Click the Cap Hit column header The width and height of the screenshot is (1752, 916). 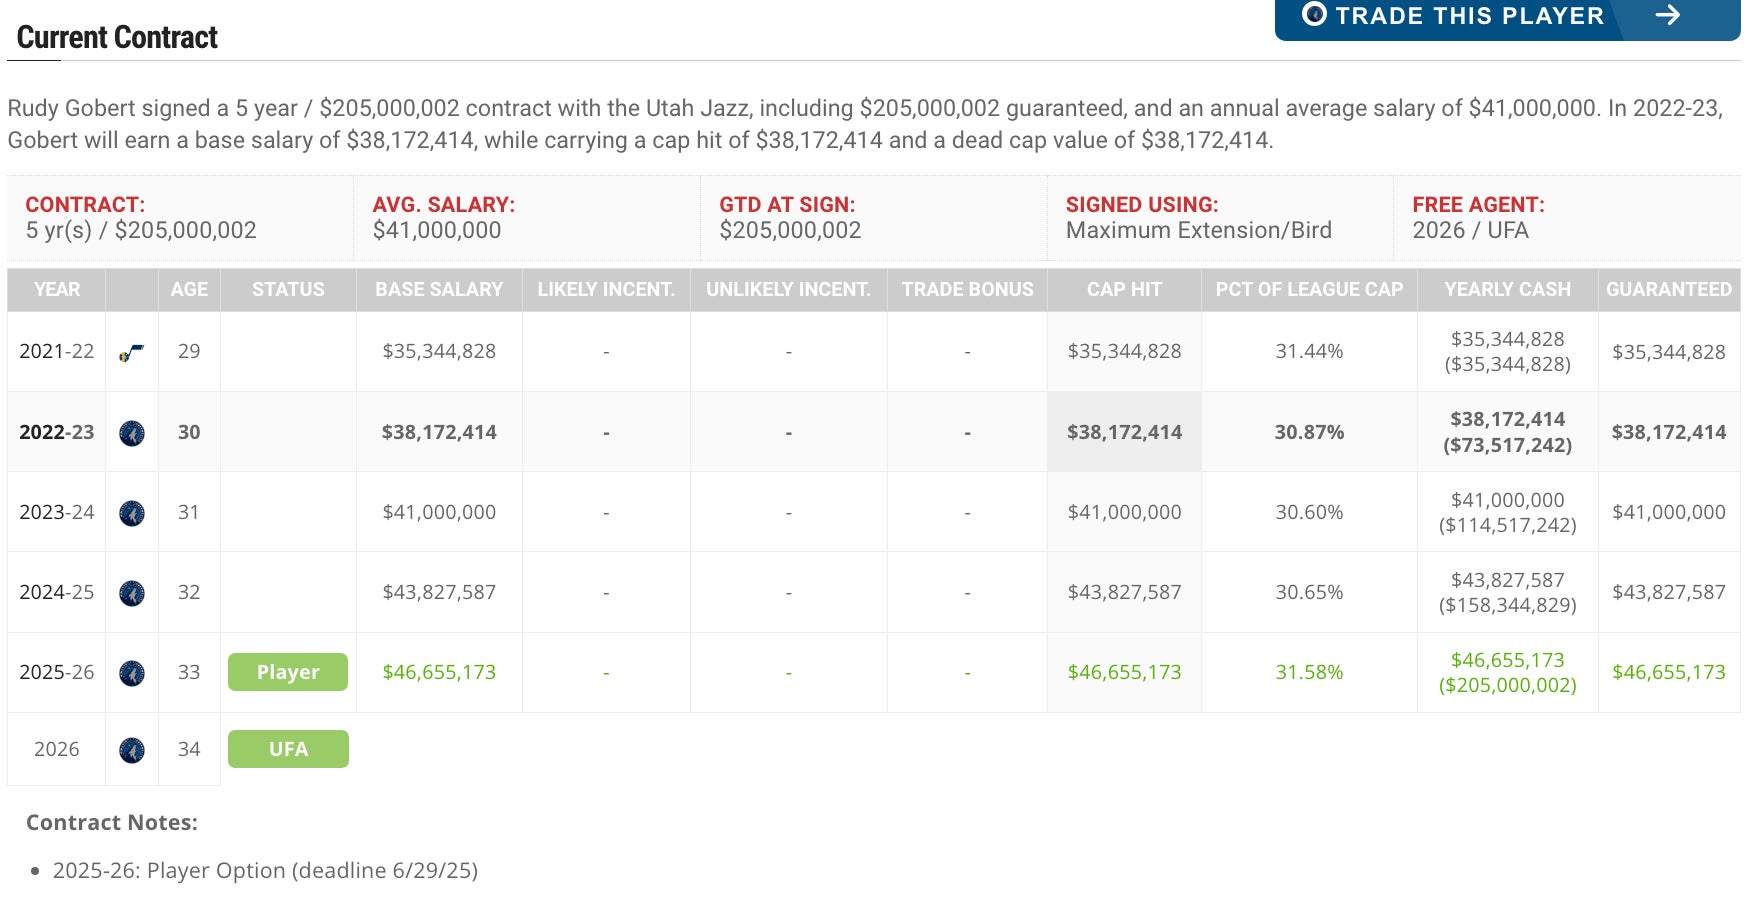pos(1124,290)
